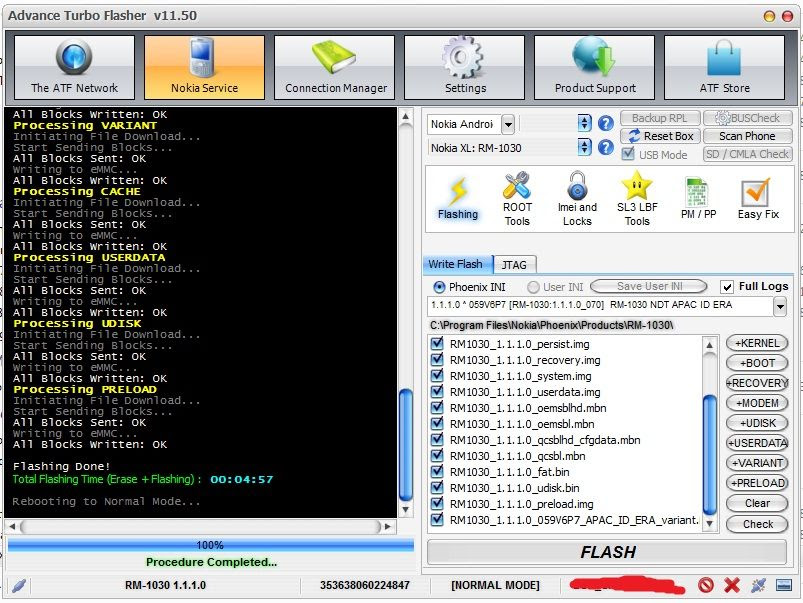Screen dimensions: 803x603
Task: Click the red X cancel icon in status bar
Action: (x=732, y=585)
